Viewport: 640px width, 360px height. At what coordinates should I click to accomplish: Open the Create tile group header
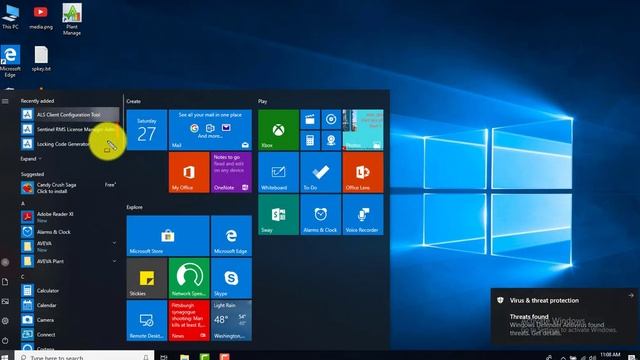133,101
